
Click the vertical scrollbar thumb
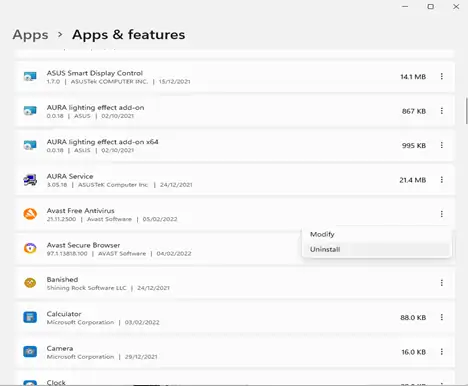pos(466,111)
